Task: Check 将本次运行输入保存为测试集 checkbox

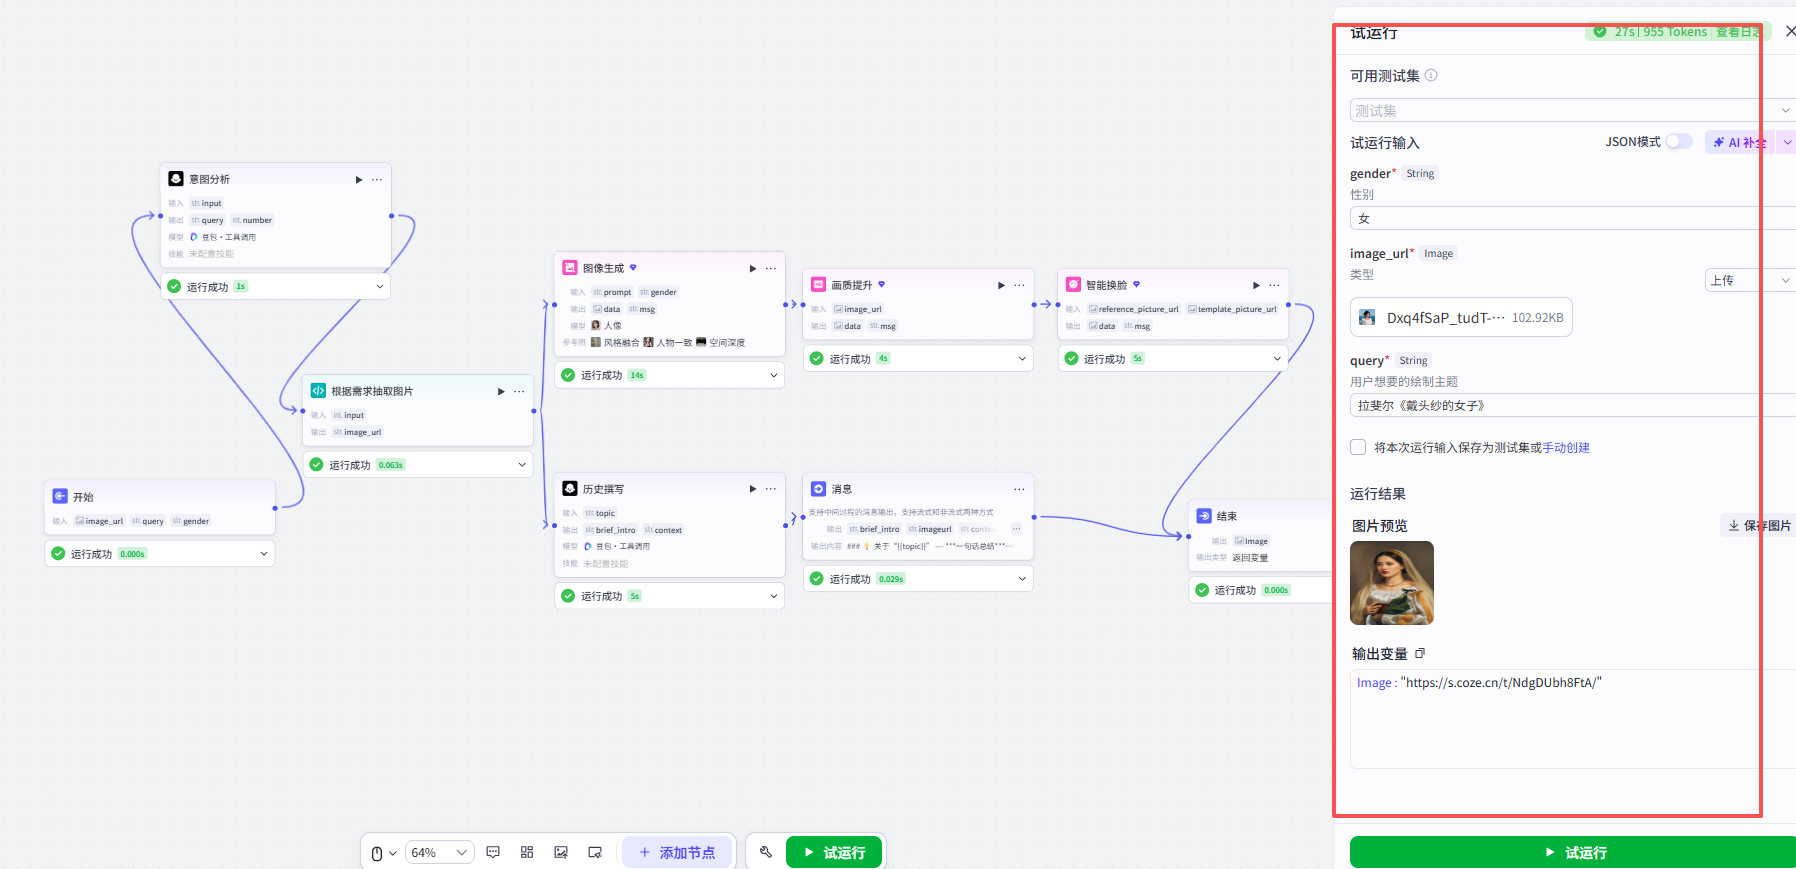Action: pyautogui.click(x=1358, y=447)
